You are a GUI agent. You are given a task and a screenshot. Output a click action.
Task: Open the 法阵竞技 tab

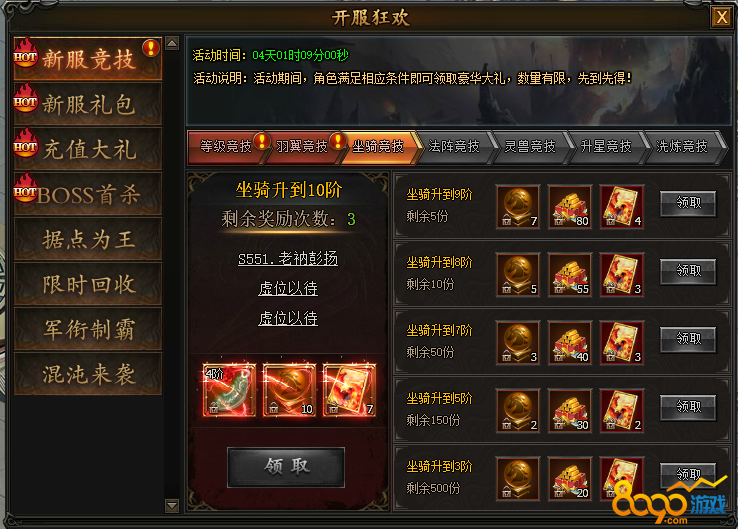[x=454, y=147]
